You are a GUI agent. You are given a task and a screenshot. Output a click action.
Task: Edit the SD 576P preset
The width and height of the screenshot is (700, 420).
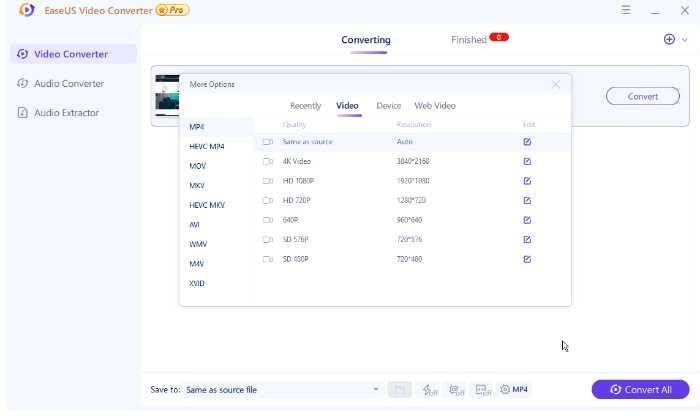527,240
